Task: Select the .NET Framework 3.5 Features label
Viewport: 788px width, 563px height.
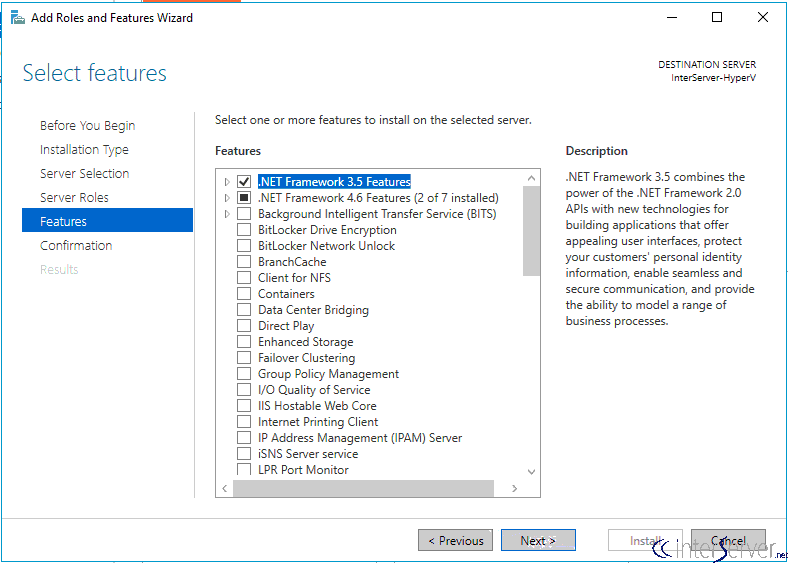Action: click(334, 181)
